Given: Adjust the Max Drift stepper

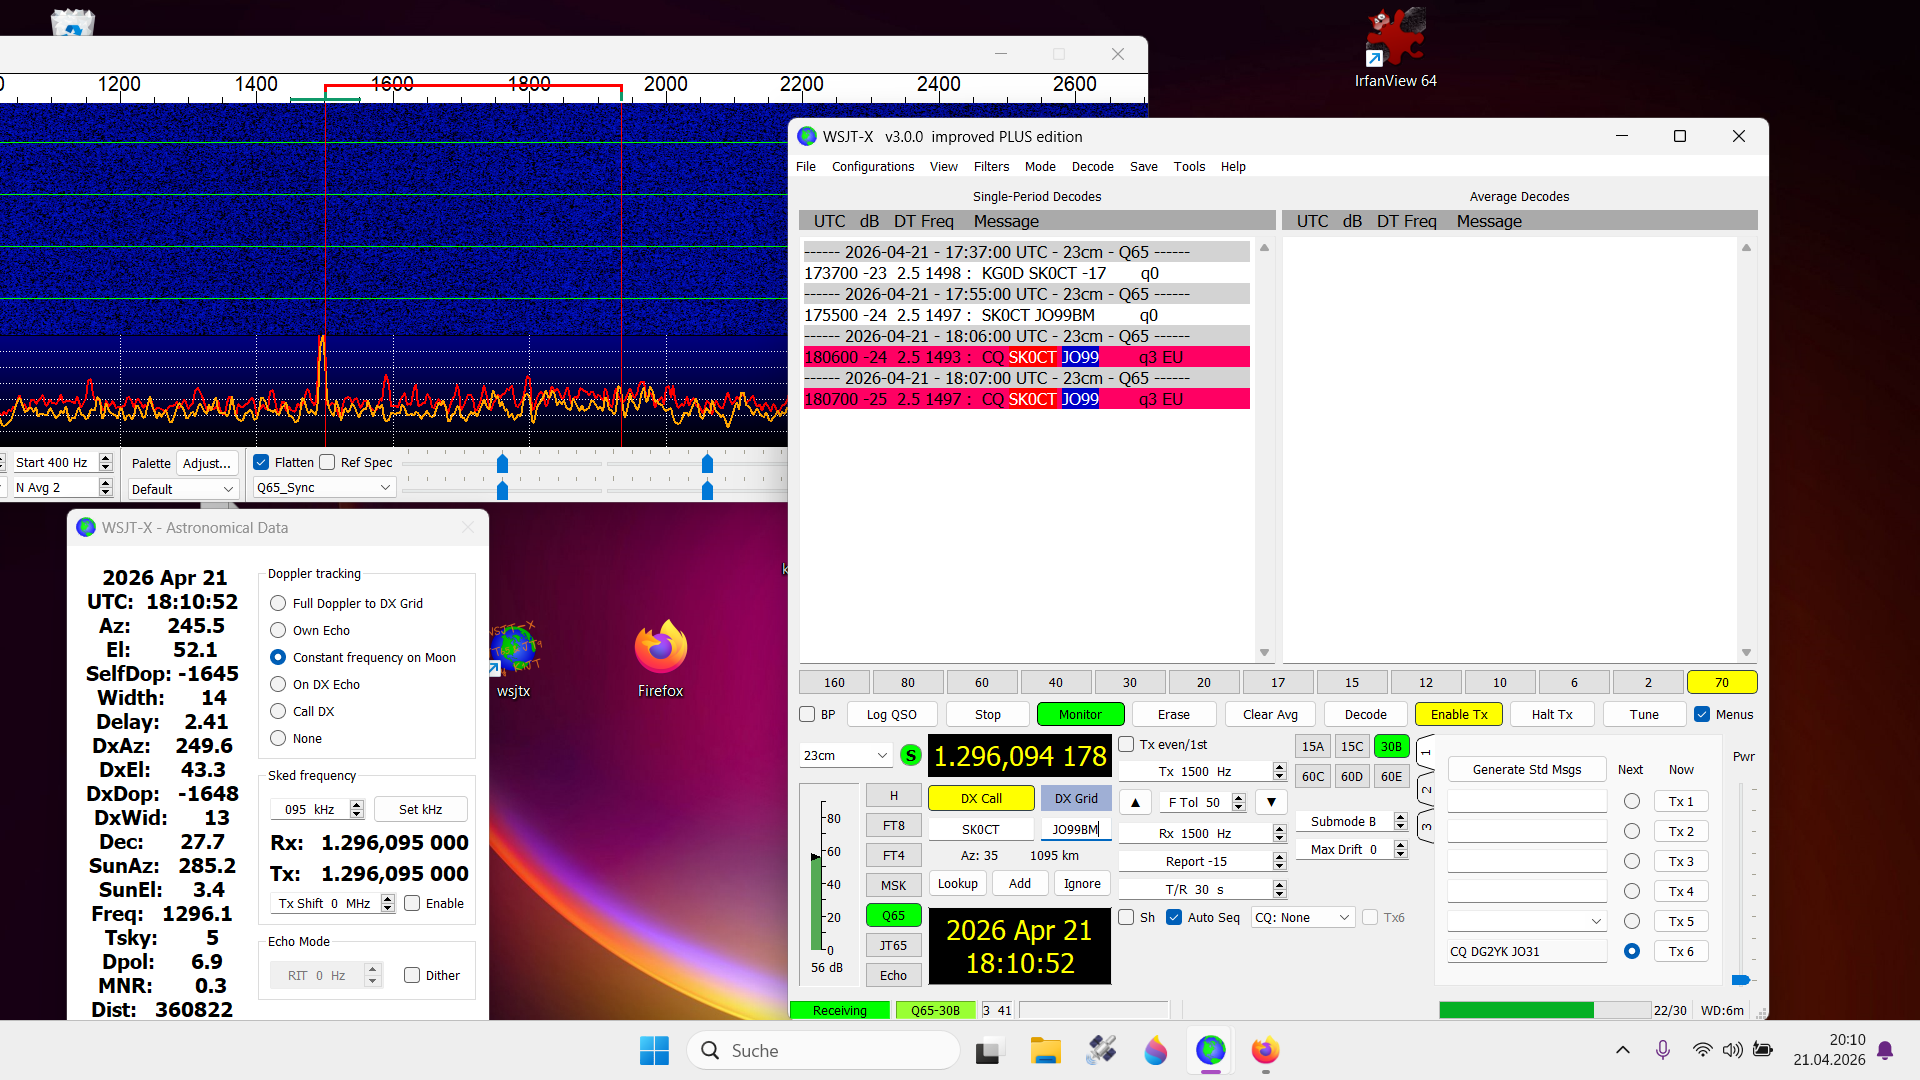Looking at the screenshot, I should (x=1401, y=849).
